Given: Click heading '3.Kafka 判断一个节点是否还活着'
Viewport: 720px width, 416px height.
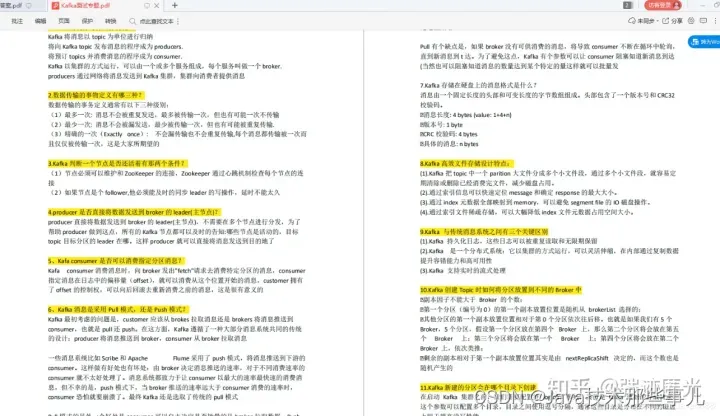Looking at the screenshot, I should (118, 163).
